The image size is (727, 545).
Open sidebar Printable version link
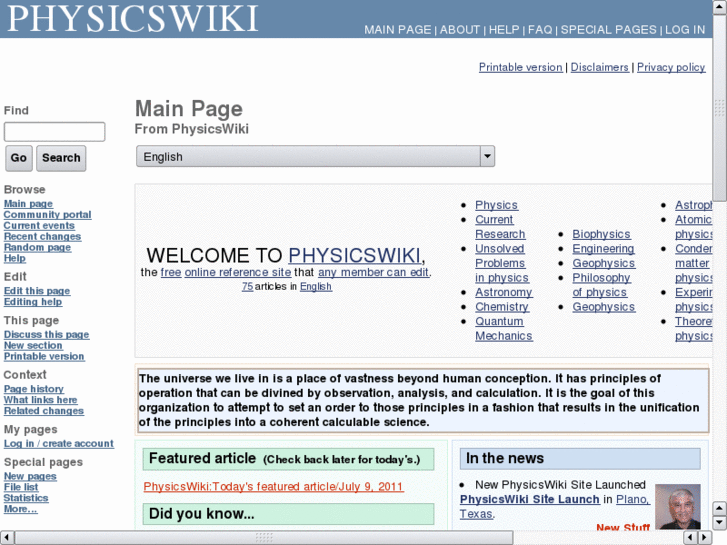click(44, 356)
